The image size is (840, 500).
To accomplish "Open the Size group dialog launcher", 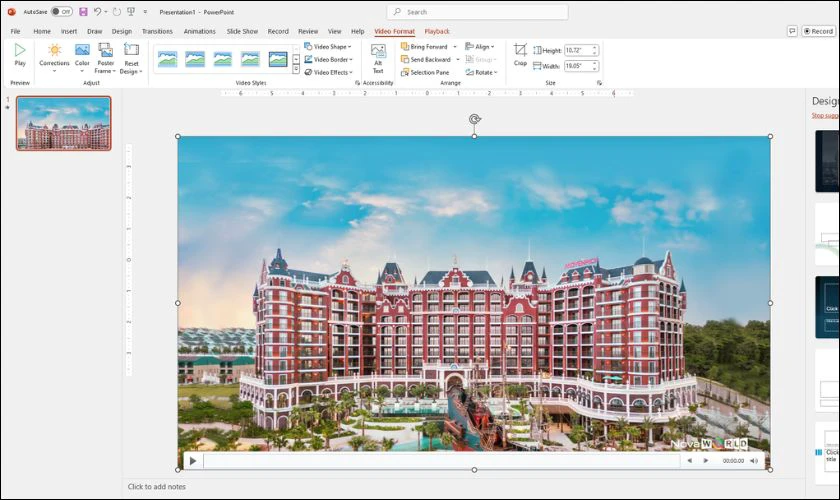I will point(599,83).
